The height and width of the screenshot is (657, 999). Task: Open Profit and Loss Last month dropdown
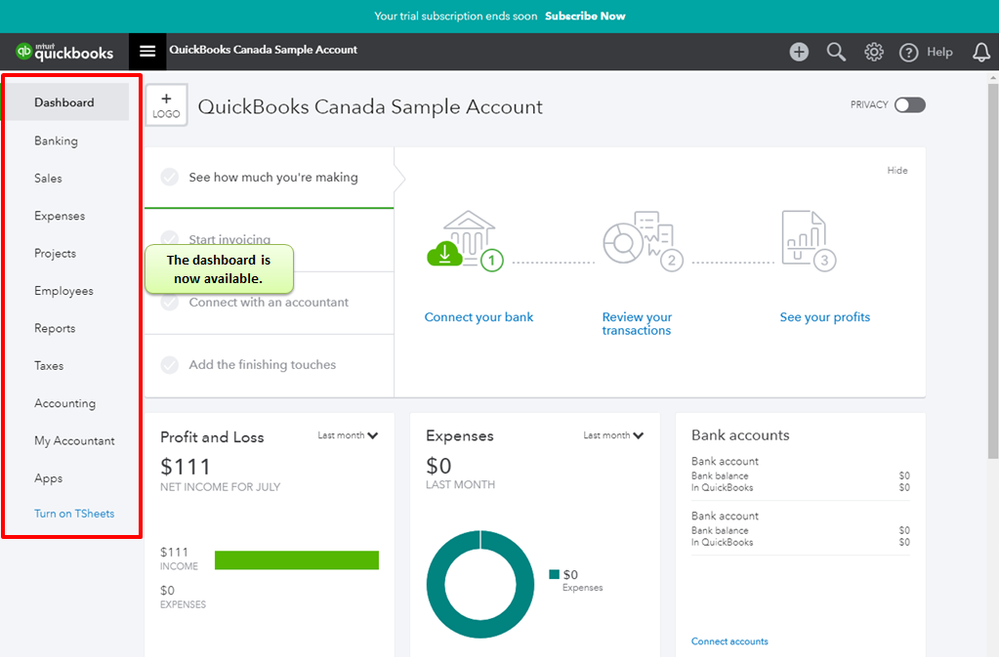[348, 435]
